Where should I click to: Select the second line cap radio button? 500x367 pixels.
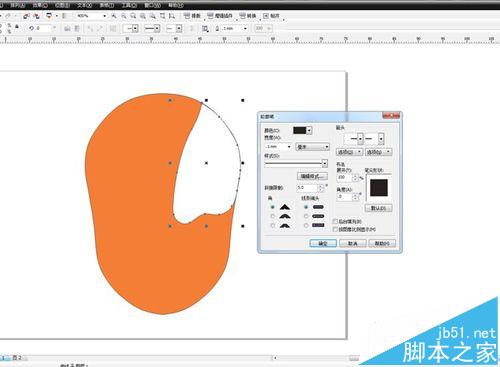[306, 216]
